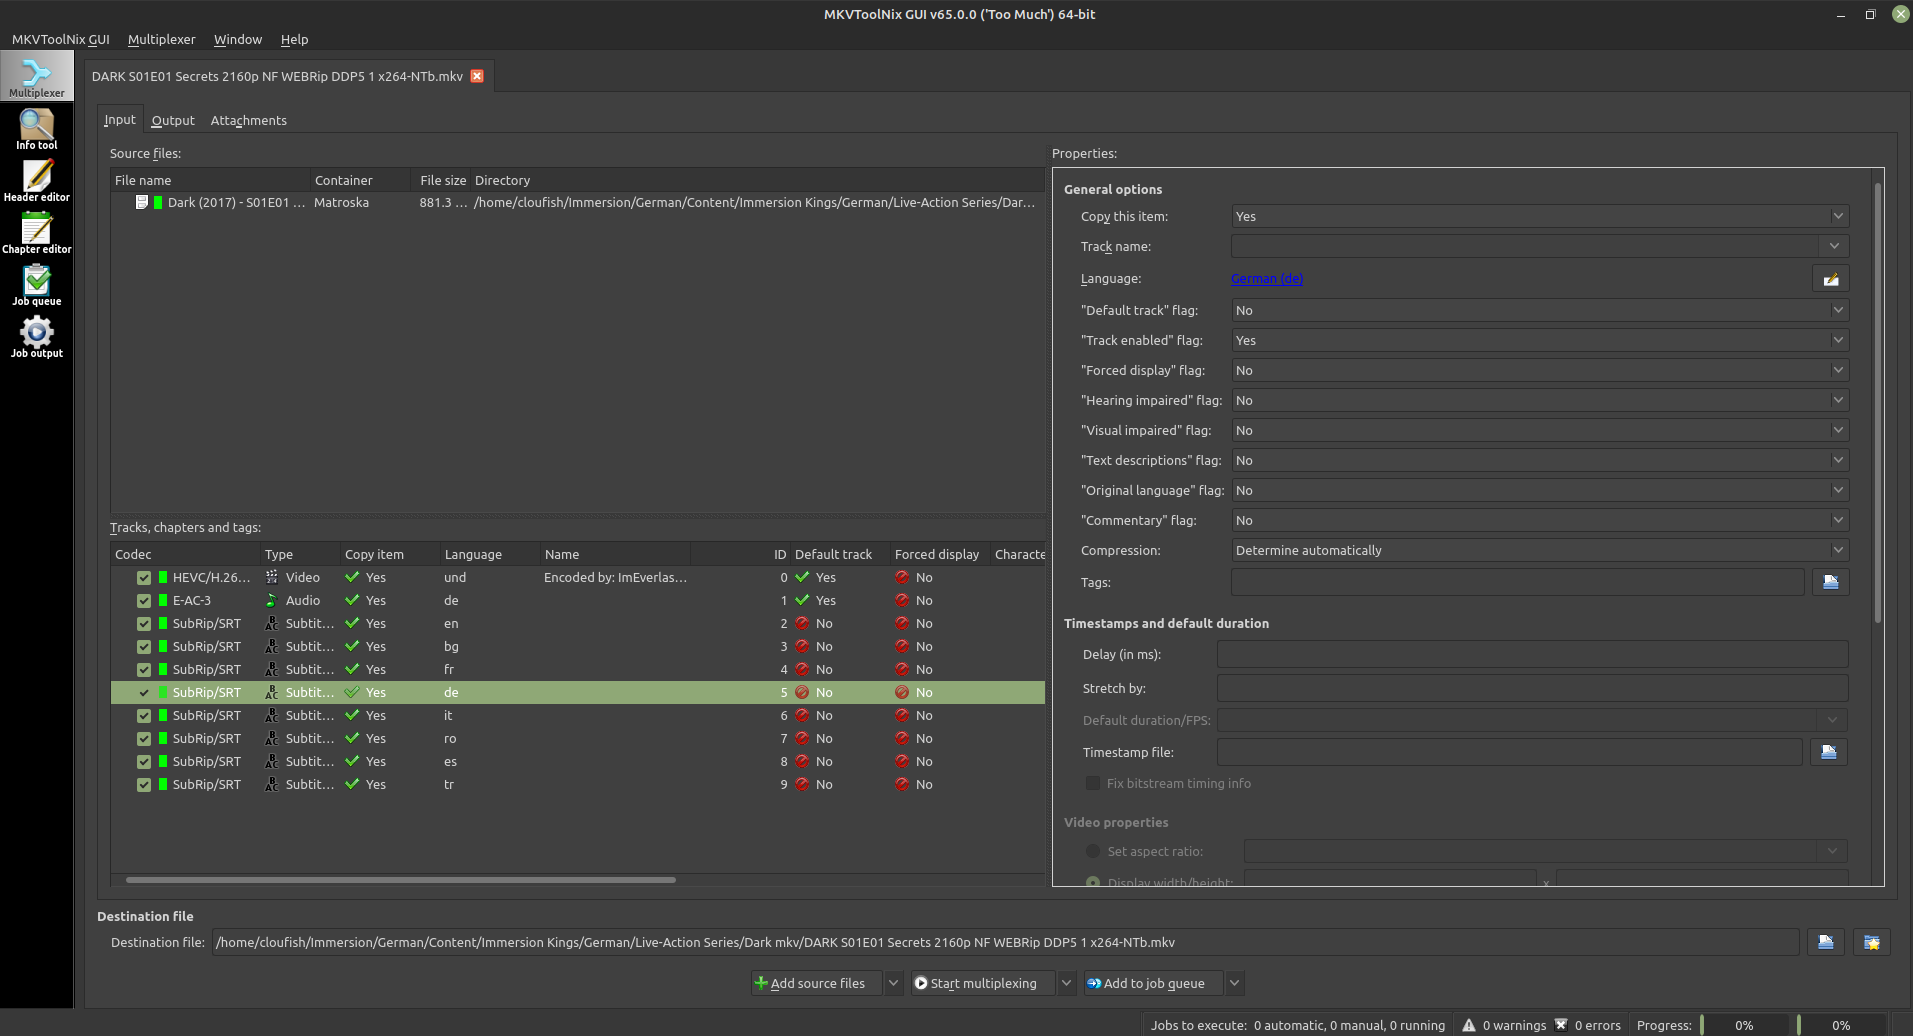Enable Fix bitstream timing info
The image size is (1913, 1036).
(1093, 783)
